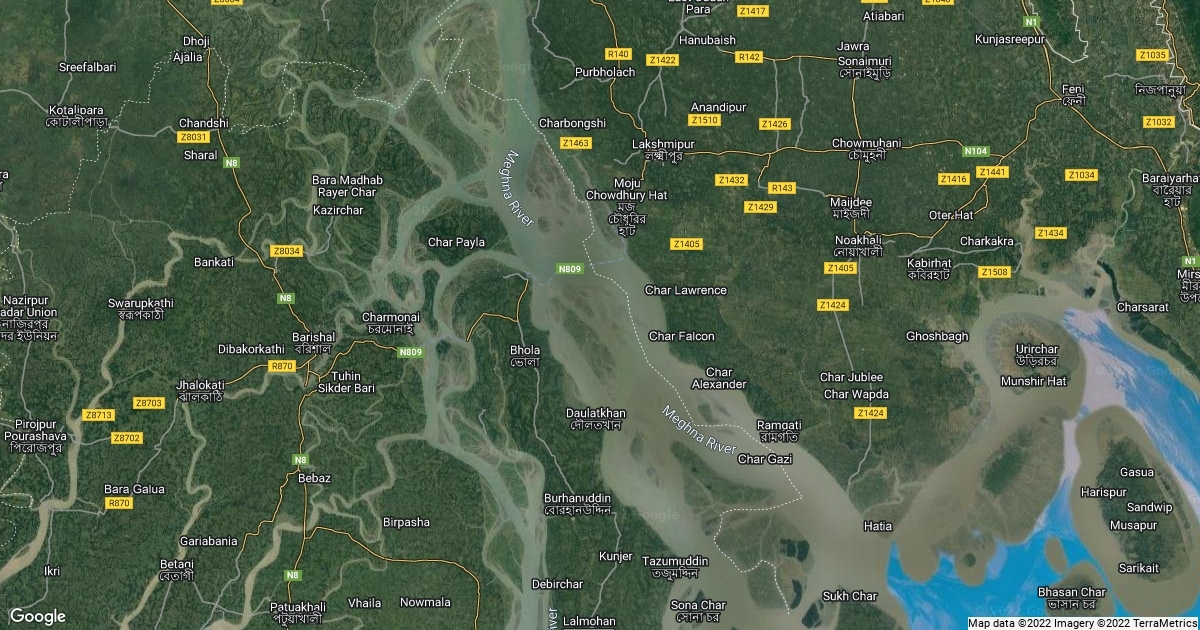Select the Z1510 road marker below Anandipur
This screenshot has width=1200, height=630.
click(705, 120)
